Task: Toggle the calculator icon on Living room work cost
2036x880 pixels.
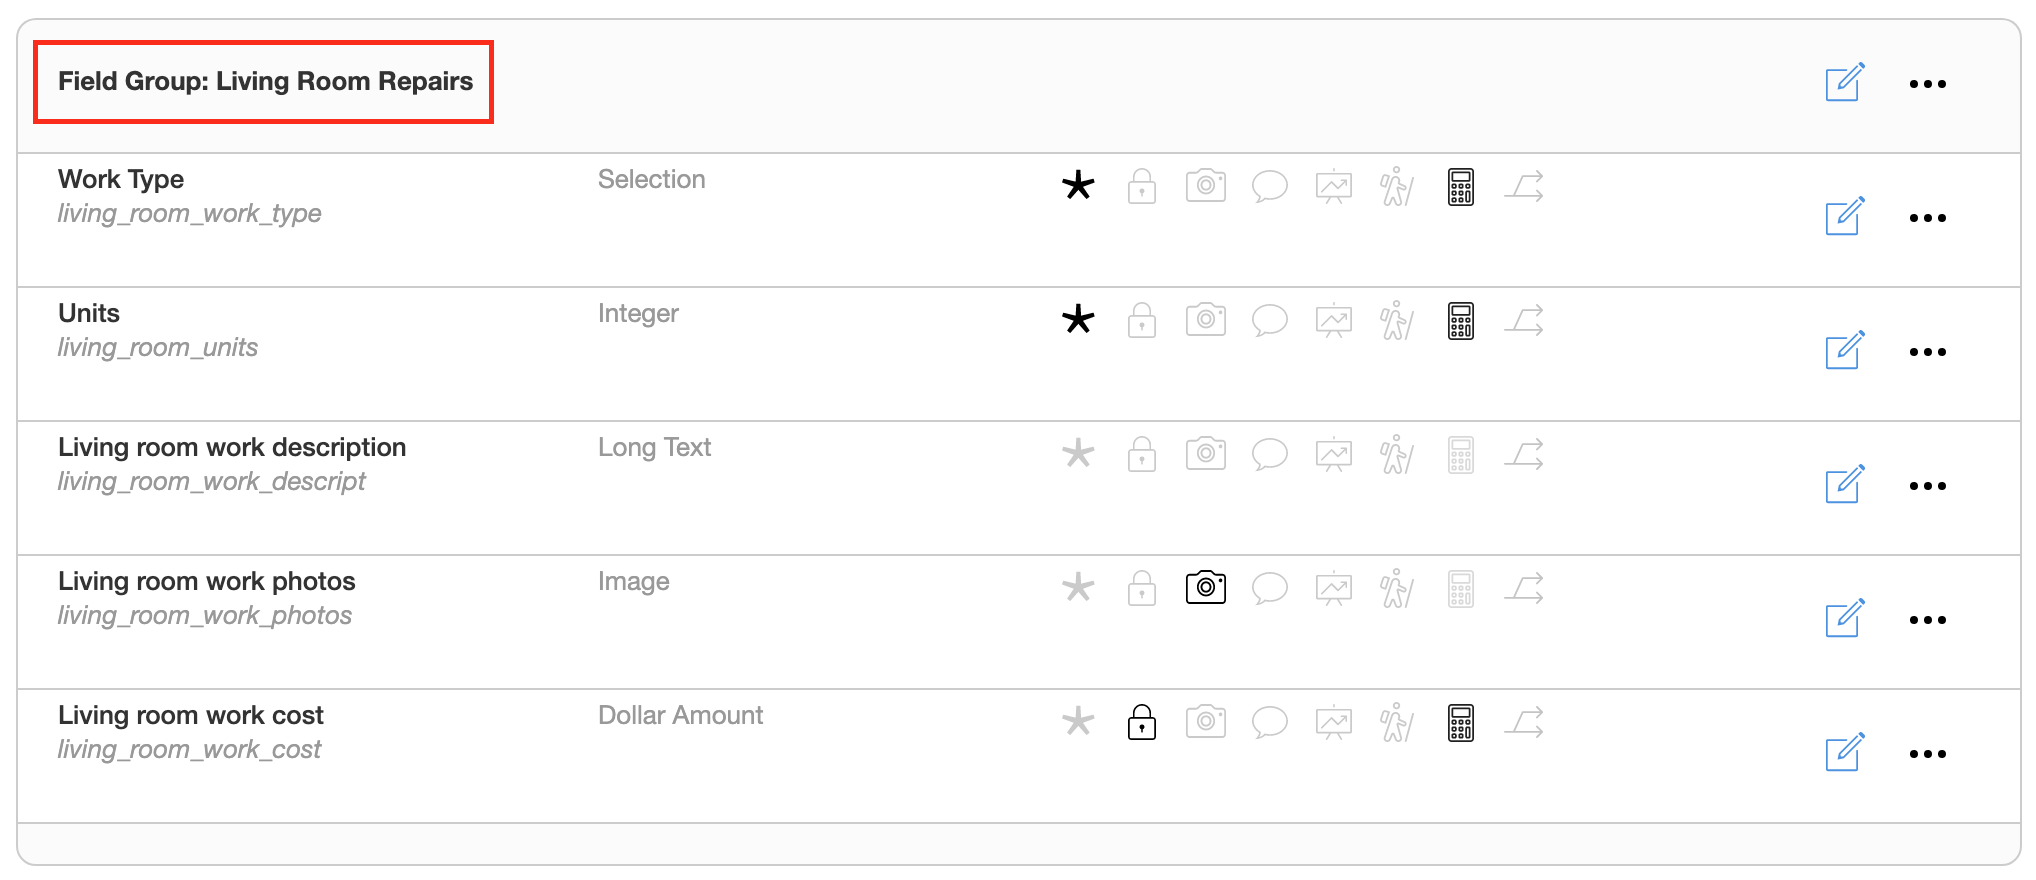Action: (x=1460, y=723)
